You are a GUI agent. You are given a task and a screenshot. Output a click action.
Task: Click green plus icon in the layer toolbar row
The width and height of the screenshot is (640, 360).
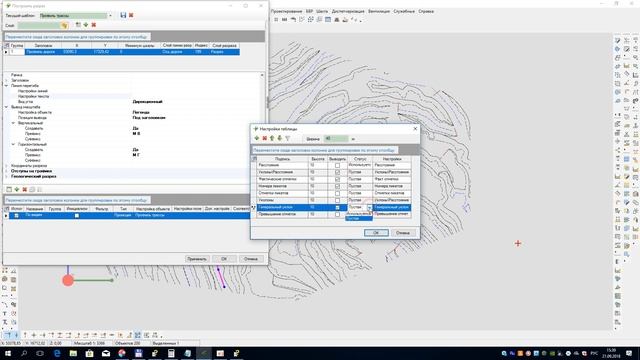coord(86,25)
